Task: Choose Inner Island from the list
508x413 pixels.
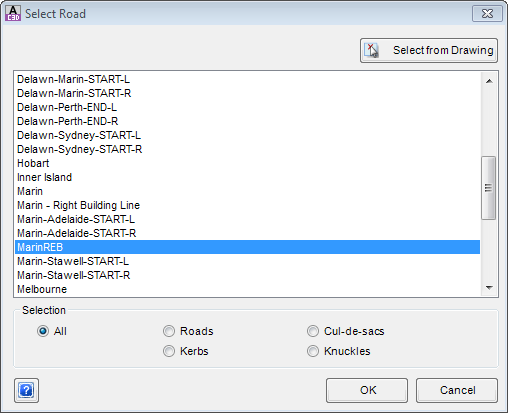Action: (247, 177)
